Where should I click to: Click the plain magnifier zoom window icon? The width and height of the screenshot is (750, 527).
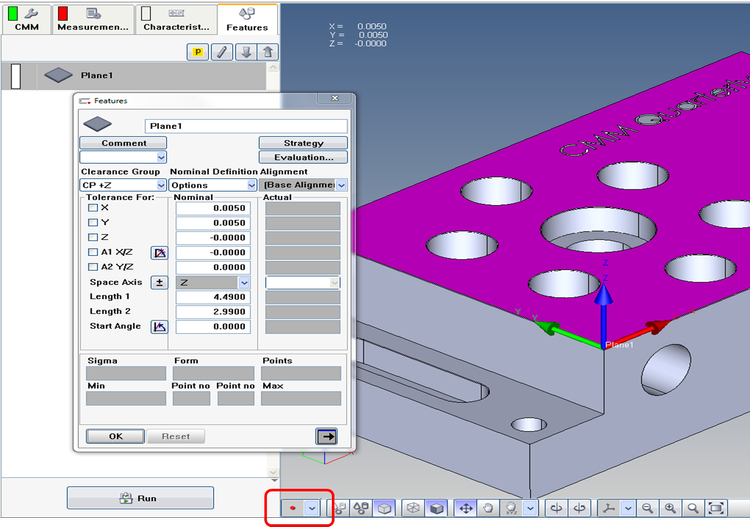click(x=693, y=508)
